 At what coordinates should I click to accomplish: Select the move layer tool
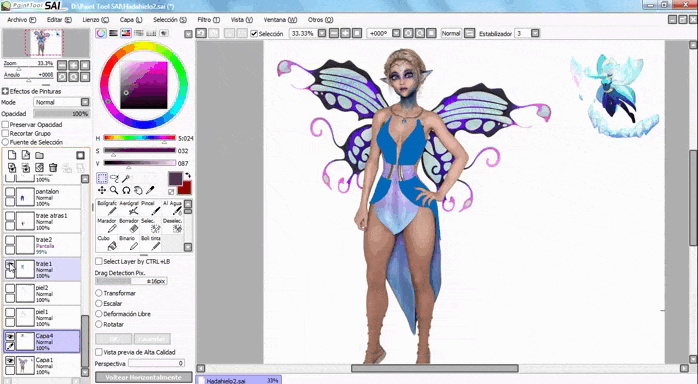[x=102, y=190]
